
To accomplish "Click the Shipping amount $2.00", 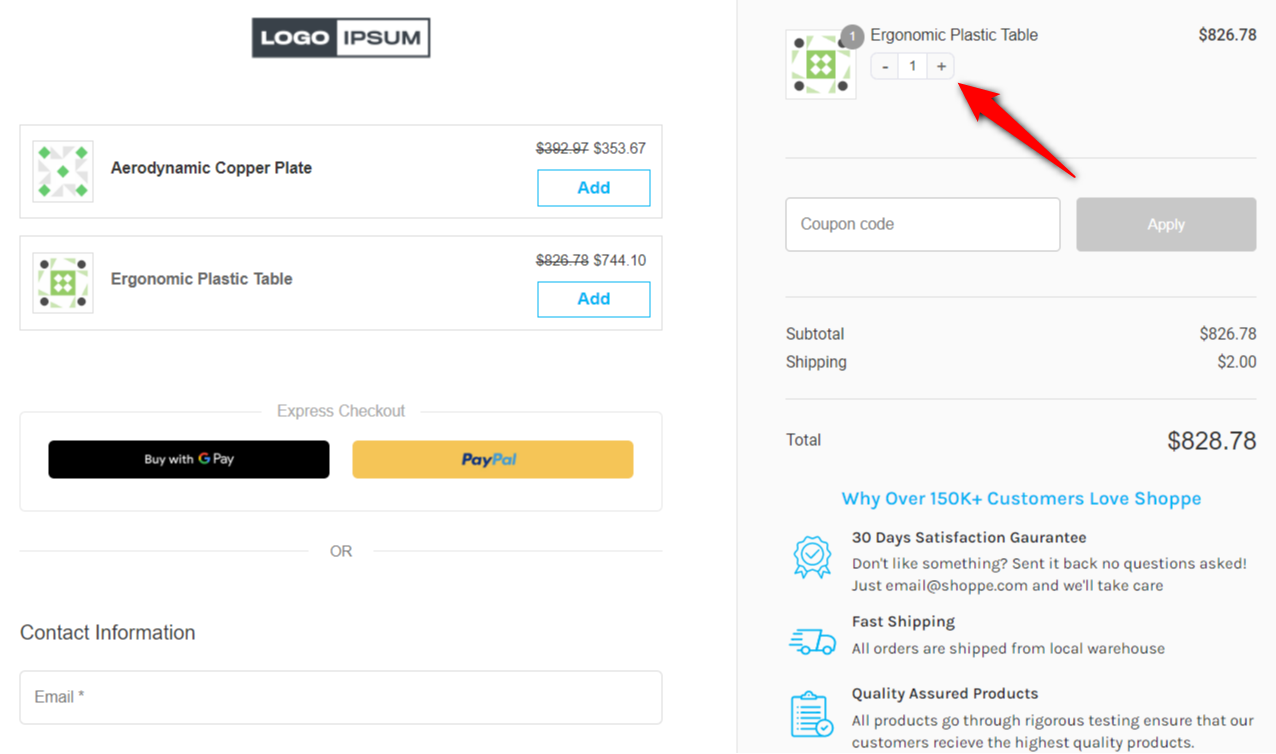I will pyautogui.click(x=1237, y=362).
